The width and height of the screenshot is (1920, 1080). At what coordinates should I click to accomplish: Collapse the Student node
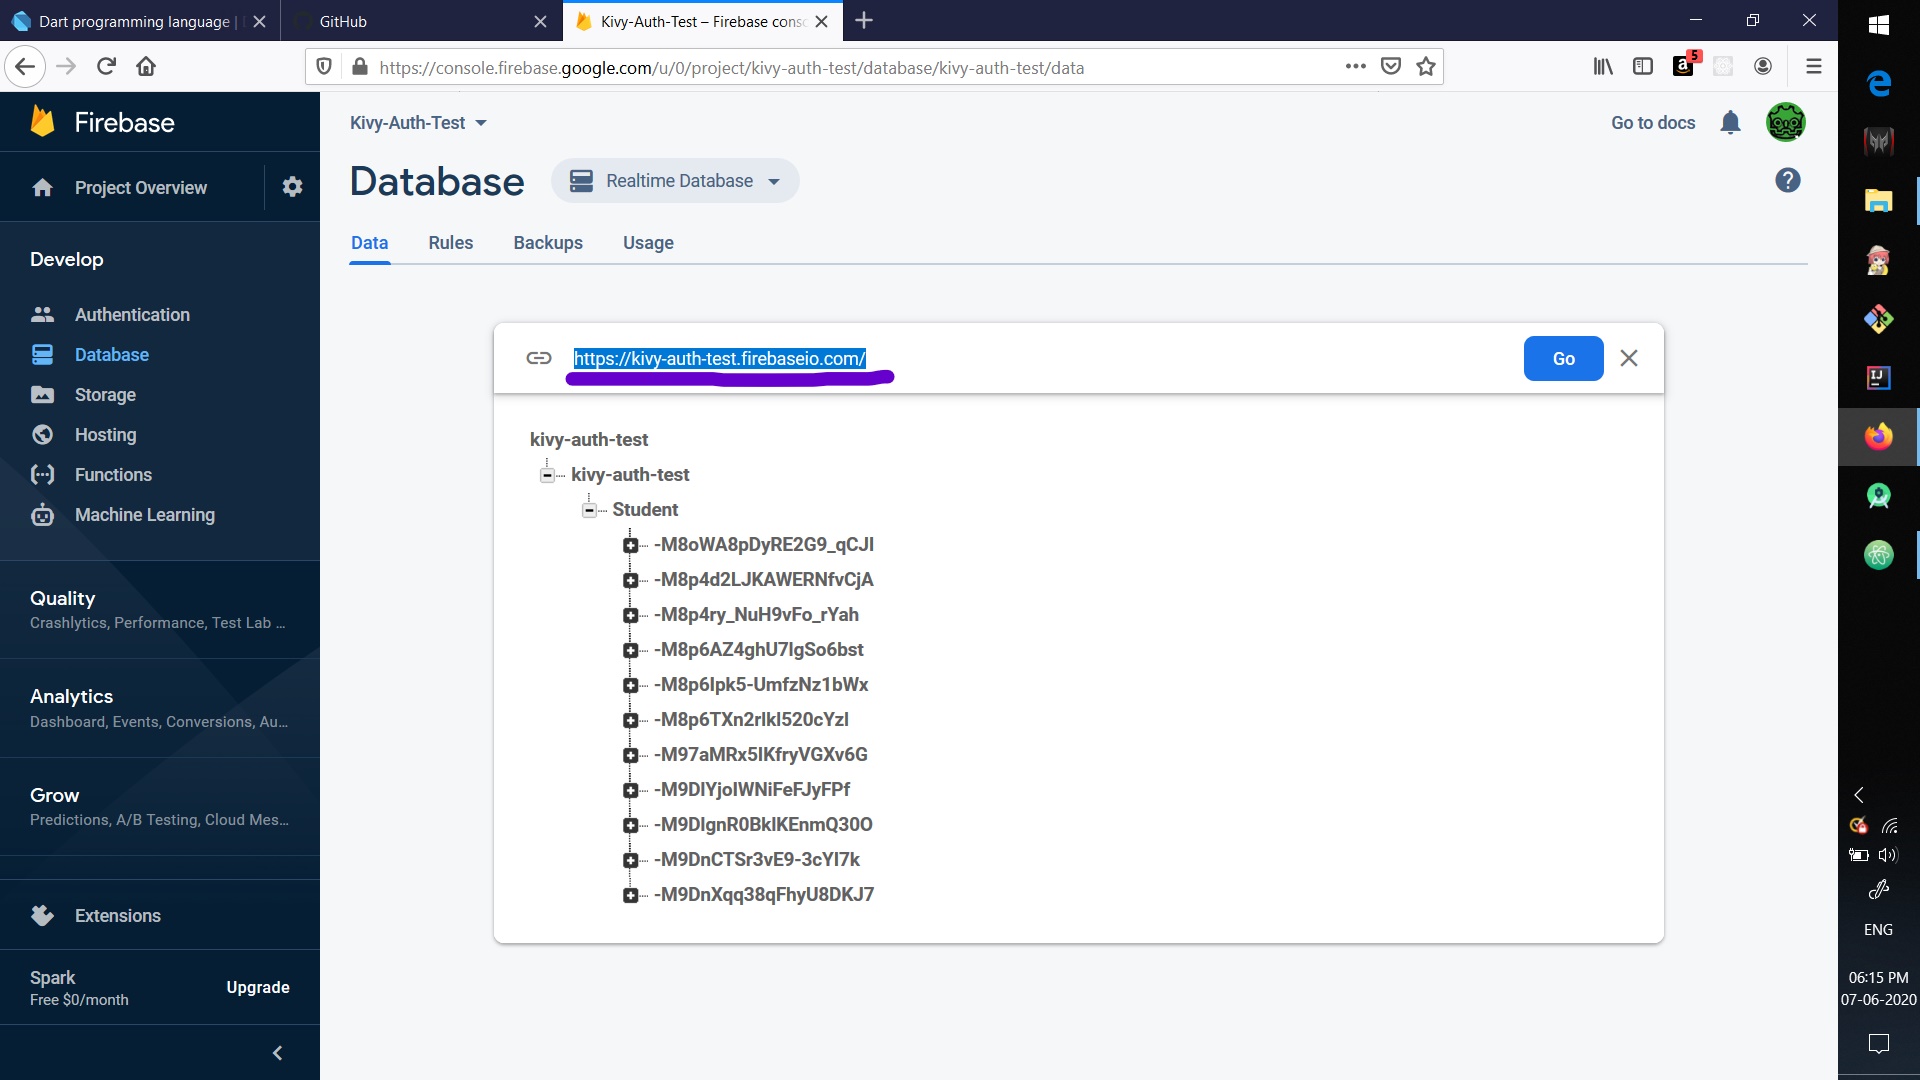590,510
